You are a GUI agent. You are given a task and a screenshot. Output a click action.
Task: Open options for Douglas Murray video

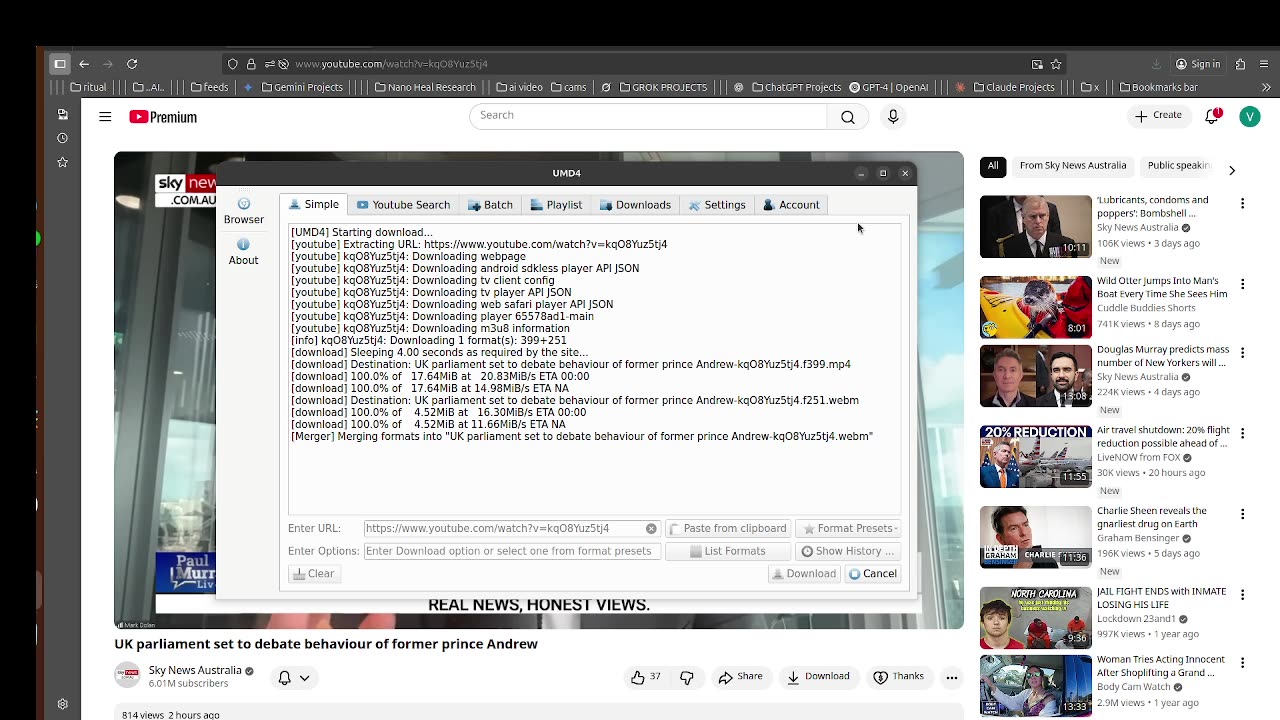point(1242,353)
